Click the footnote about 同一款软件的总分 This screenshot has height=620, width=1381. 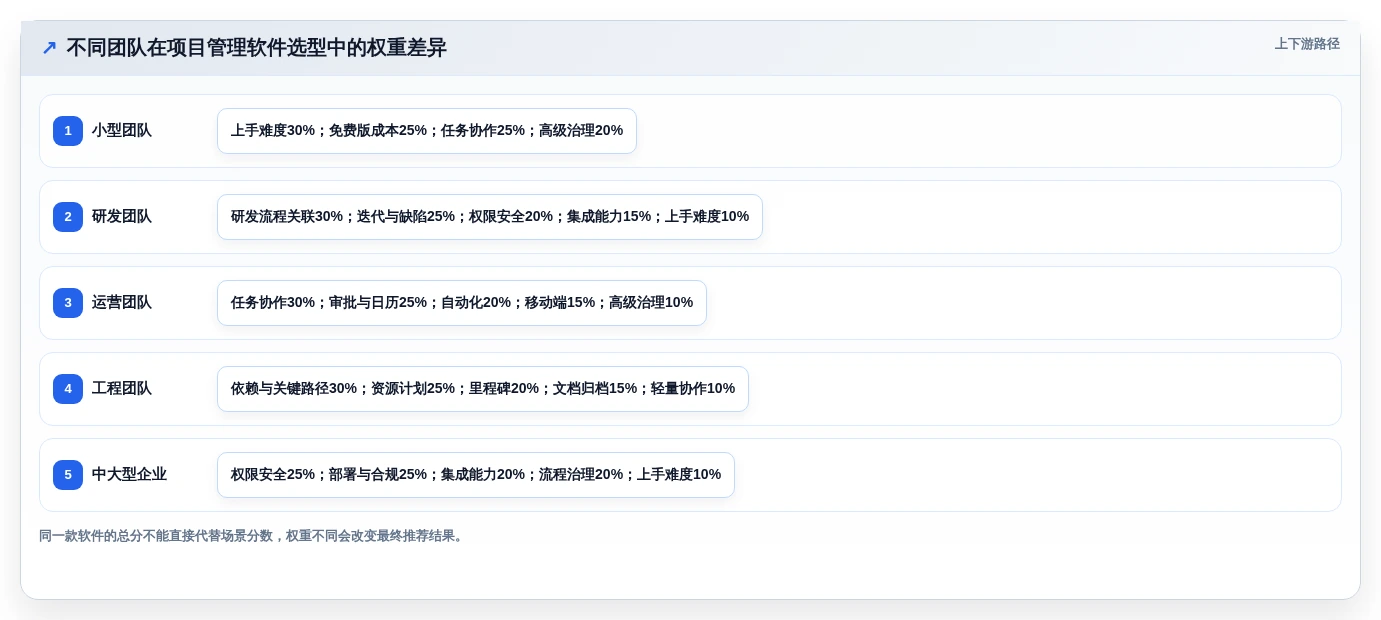pos(252,536)
